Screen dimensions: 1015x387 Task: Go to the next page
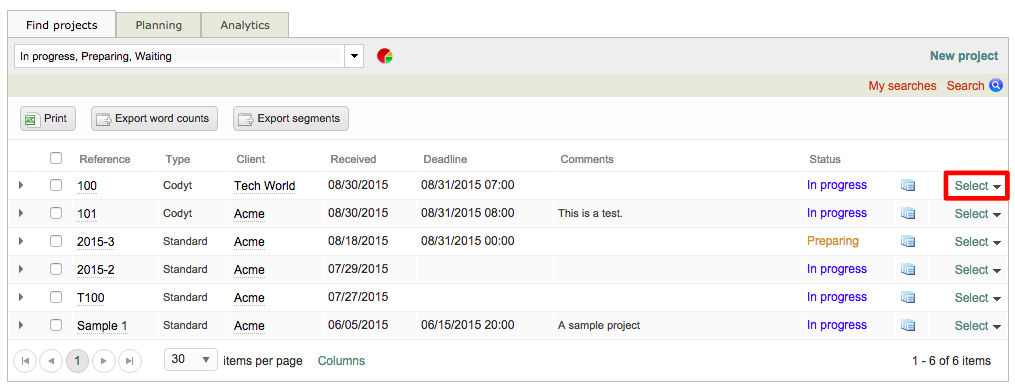tap(104, 360)
